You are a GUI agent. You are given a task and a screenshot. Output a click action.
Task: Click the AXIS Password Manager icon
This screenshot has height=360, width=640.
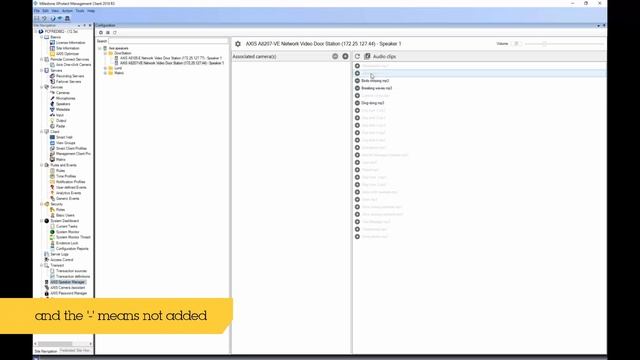pyautogui.click(x=47, y=293)
